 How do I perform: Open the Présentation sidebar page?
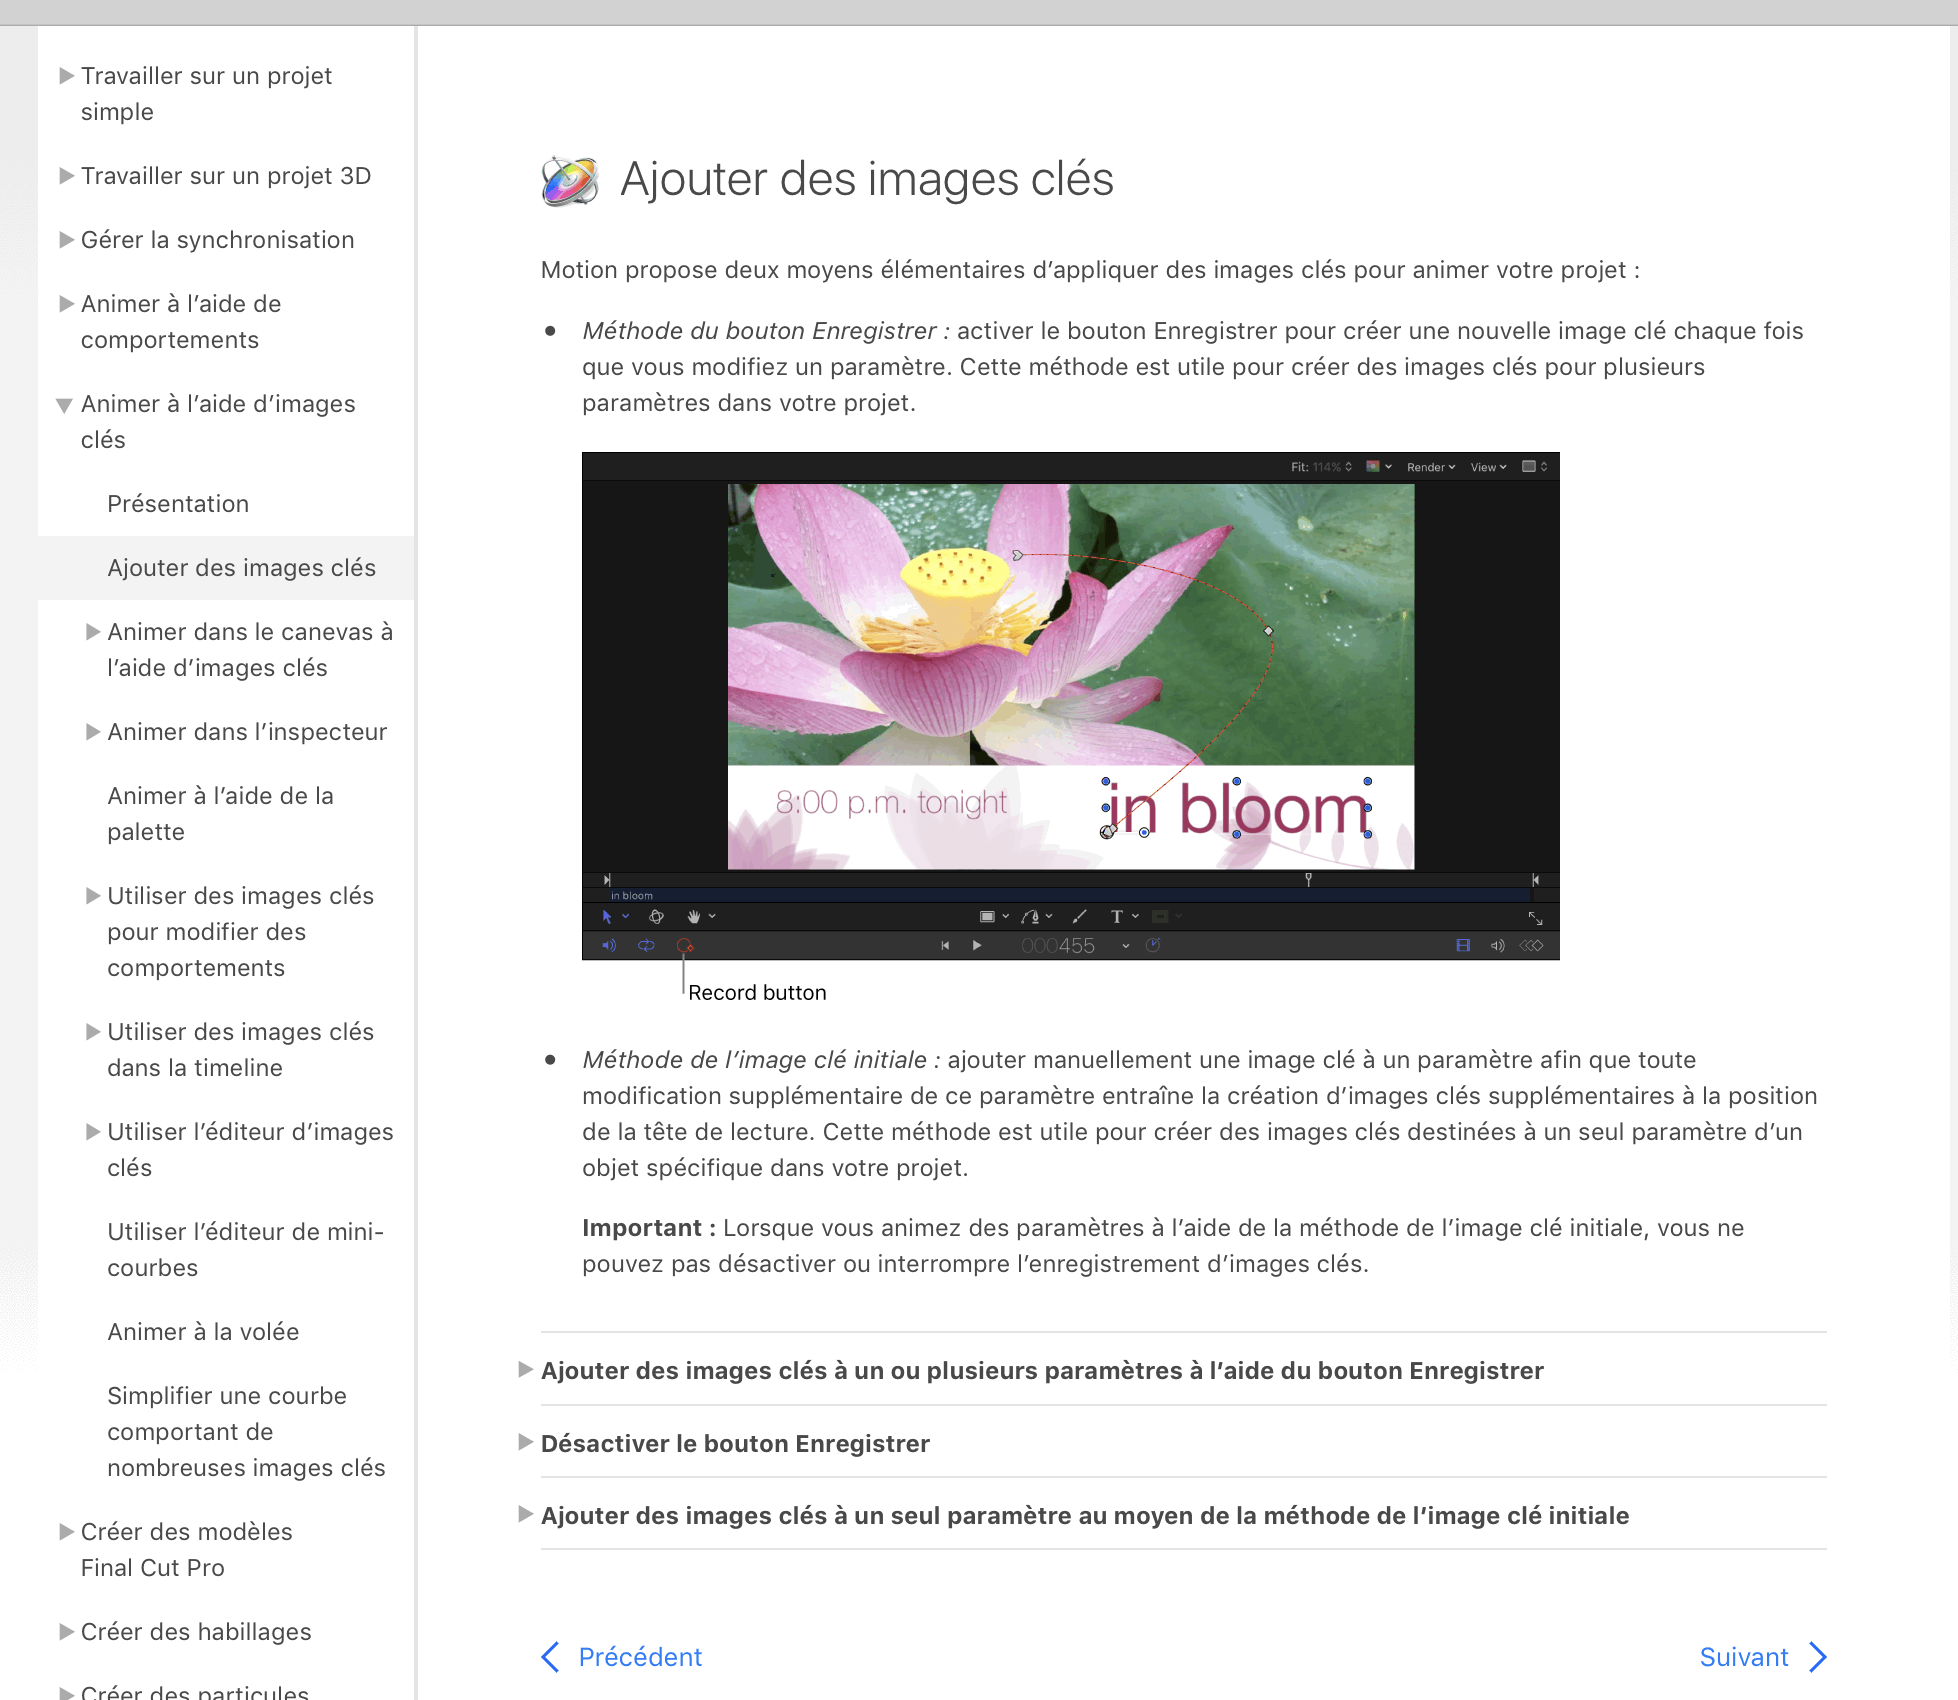[x=178, y=504]
